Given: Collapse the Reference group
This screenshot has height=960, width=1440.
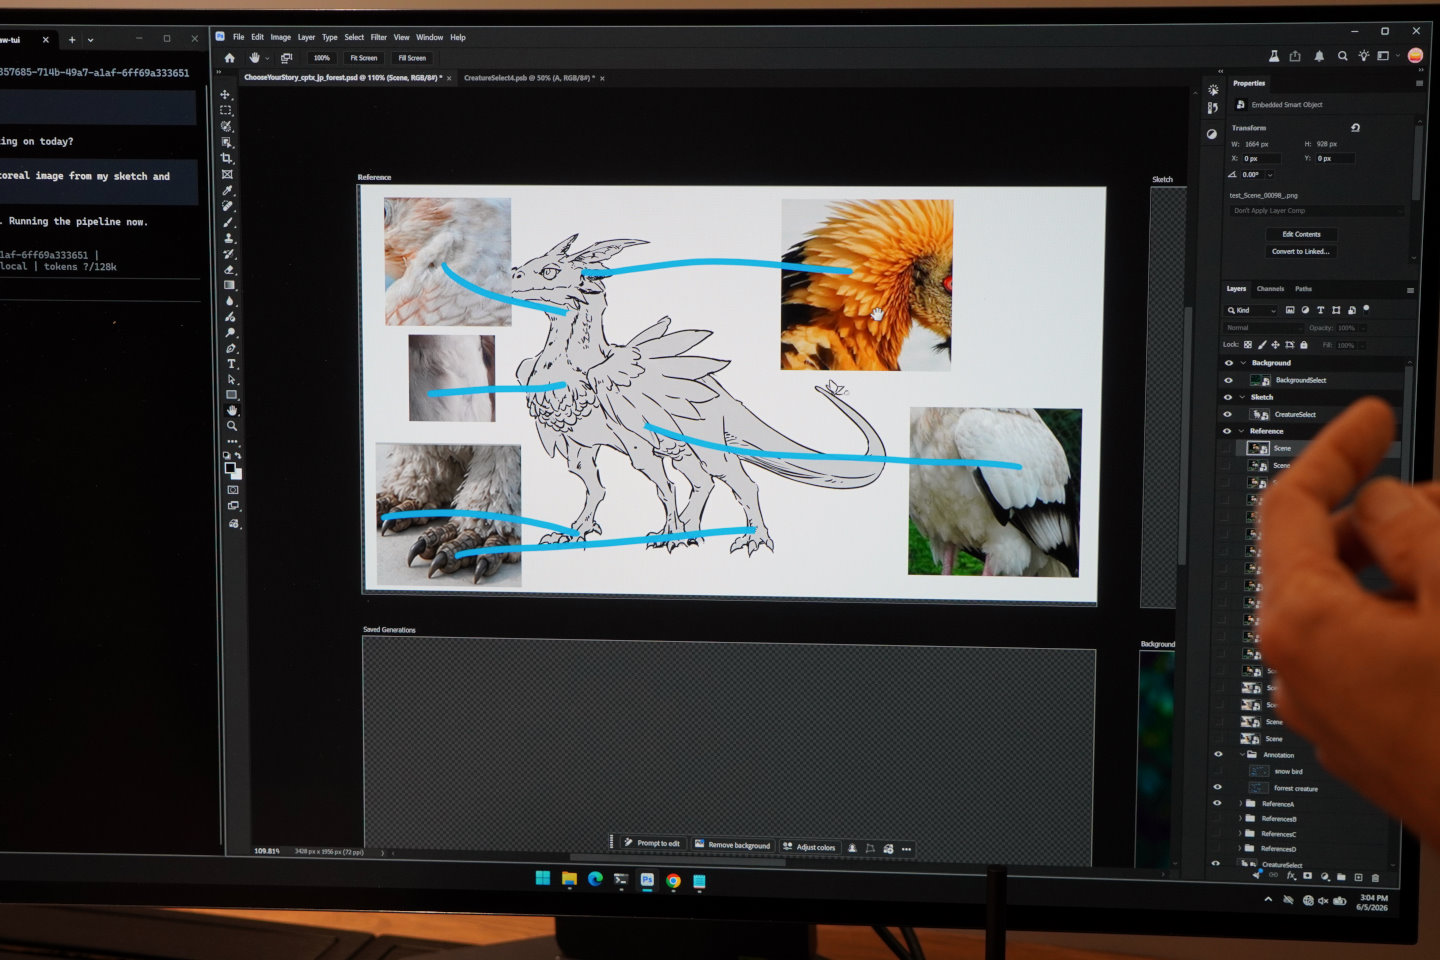Looking at the screenshot, I should point(1241,431).
